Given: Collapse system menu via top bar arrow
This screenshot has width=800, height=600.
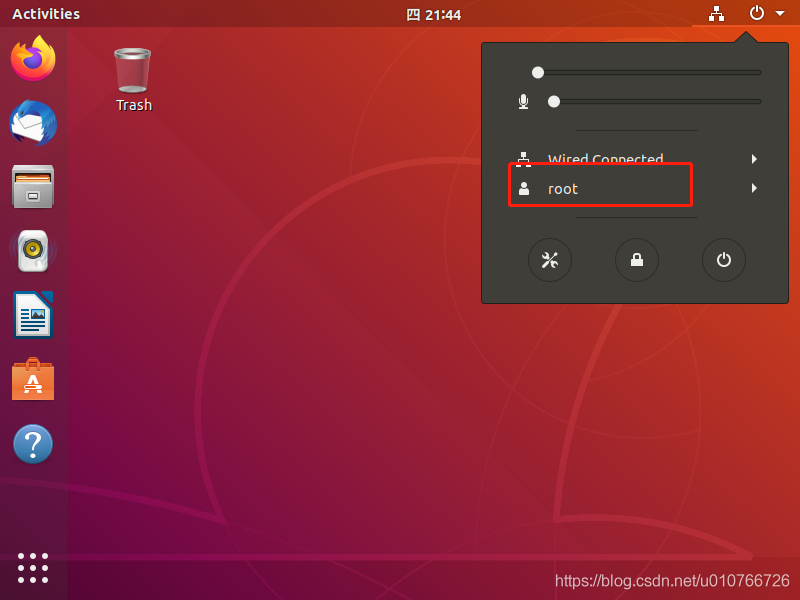Looking at the screenshot, I should click(780, 14).
